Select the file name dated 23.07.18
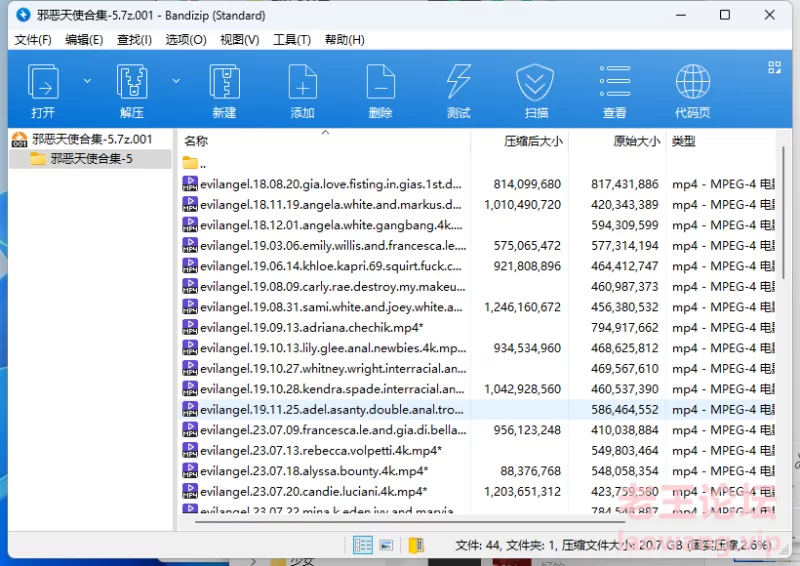The height and width of the screenshot is (566, 800). (314, 471)
